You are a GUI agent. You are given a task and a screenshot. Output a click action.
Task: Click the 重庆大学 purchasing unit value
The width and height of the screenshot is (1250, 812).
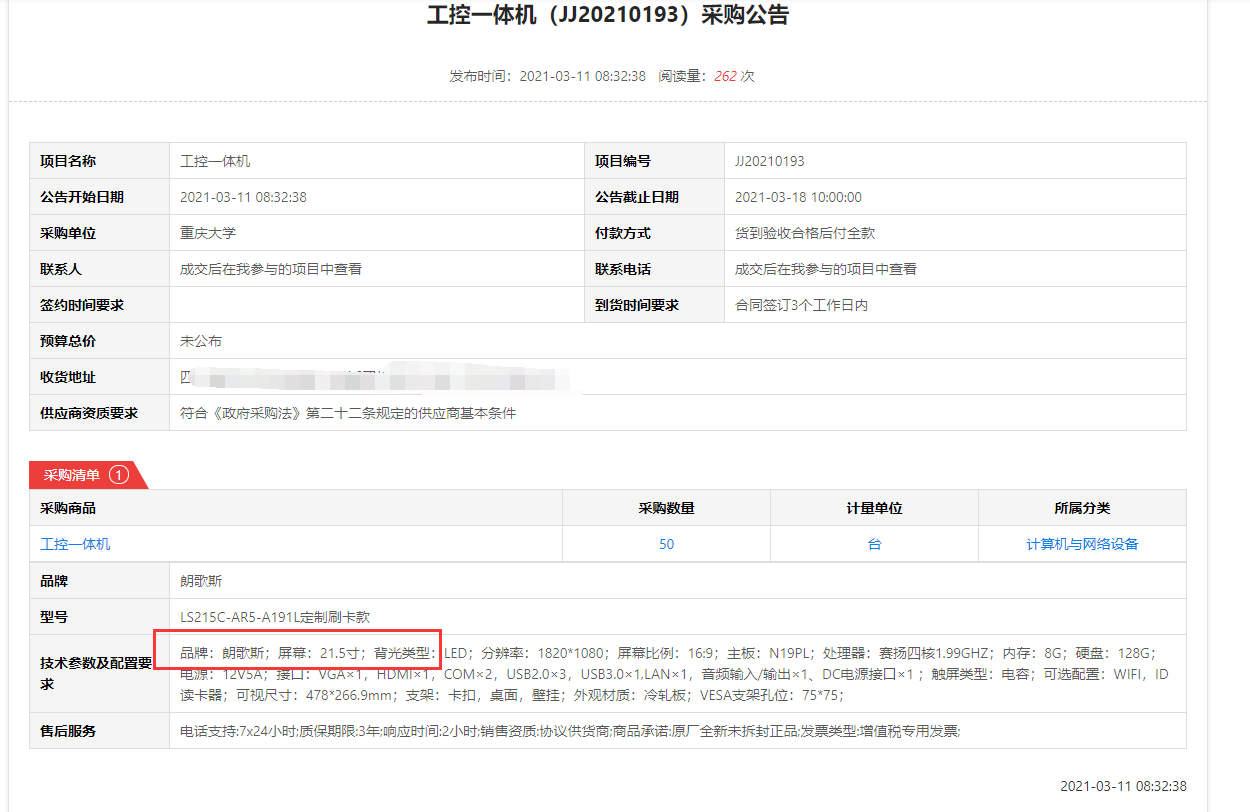[208, 233]
